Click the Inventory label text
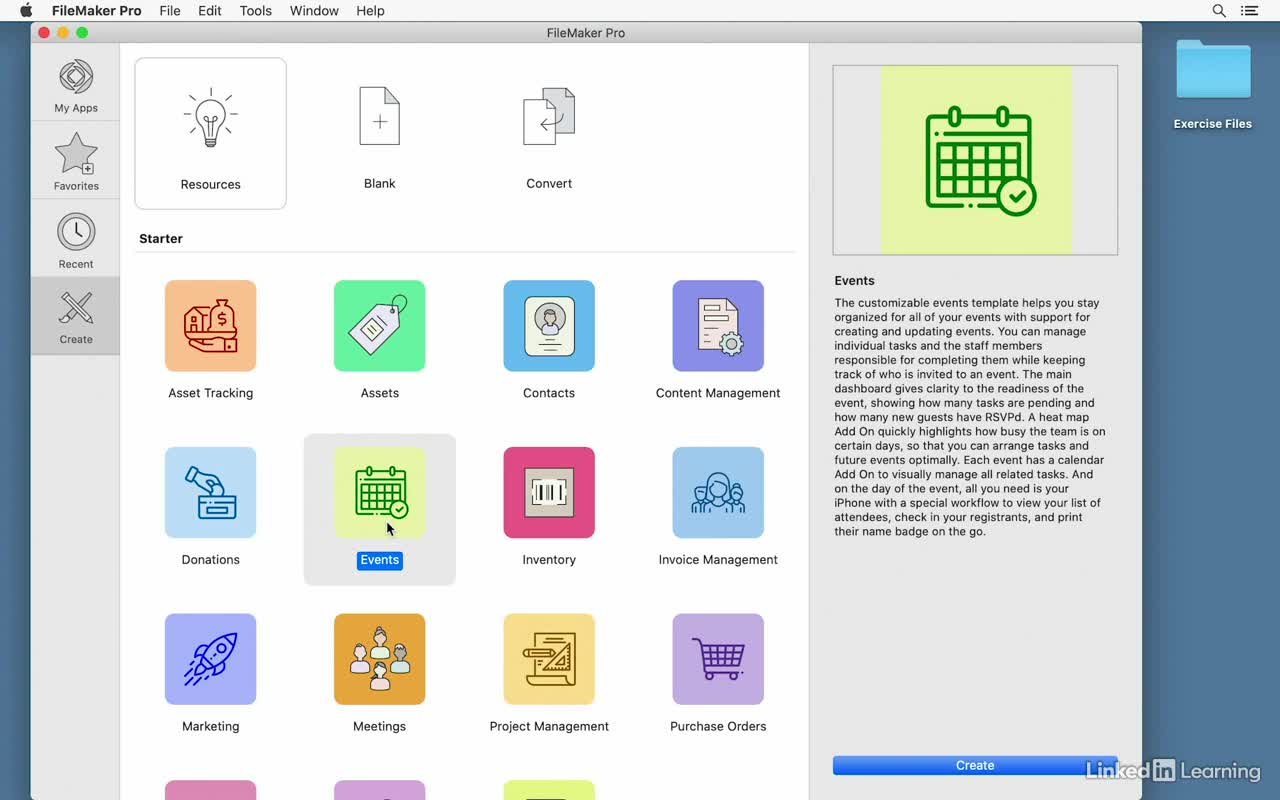Viewport: 1280px width, 800px height. point(549,560)
